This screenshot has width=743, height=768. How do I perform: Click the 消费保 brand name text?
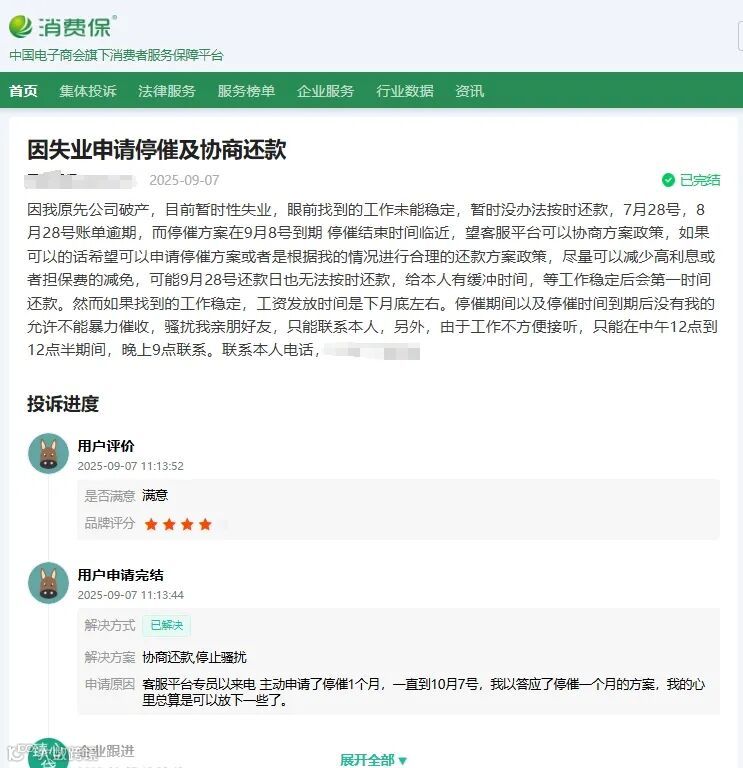[x=76, y=27]
